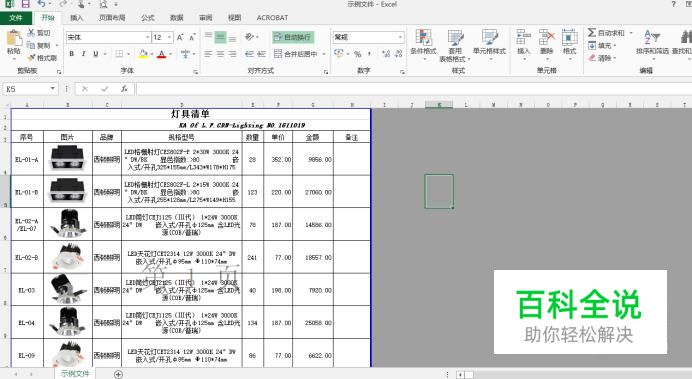The height and width of the screenshot is (379, 692).
Task: Click the red Font Color swatch
Action: [x=162, y=54]
